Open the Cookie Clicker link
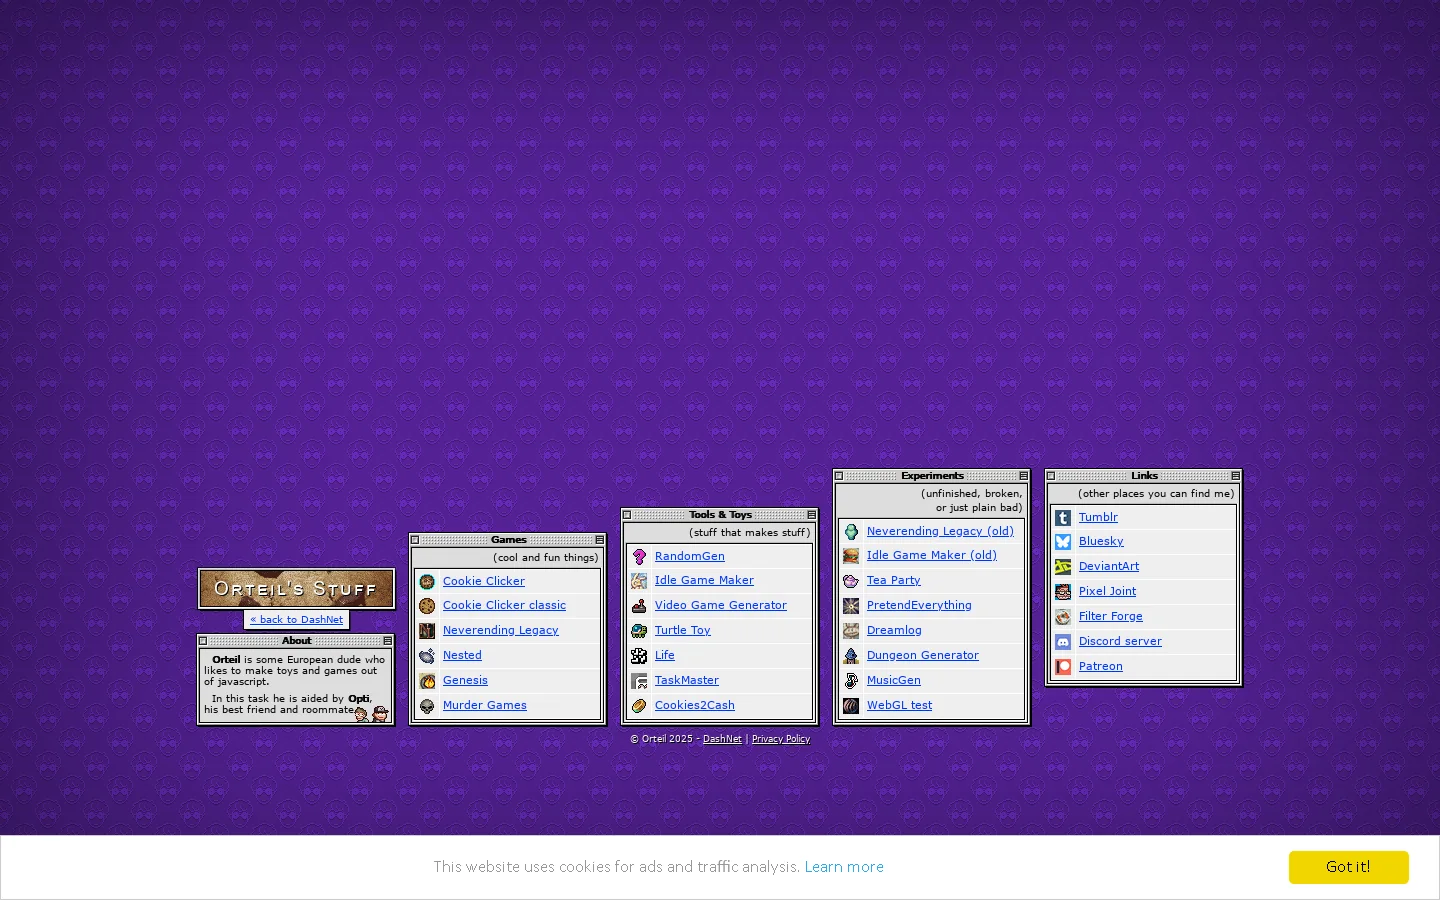The height and width of the screenshot is (900, 1440). (x=484, y=581)
